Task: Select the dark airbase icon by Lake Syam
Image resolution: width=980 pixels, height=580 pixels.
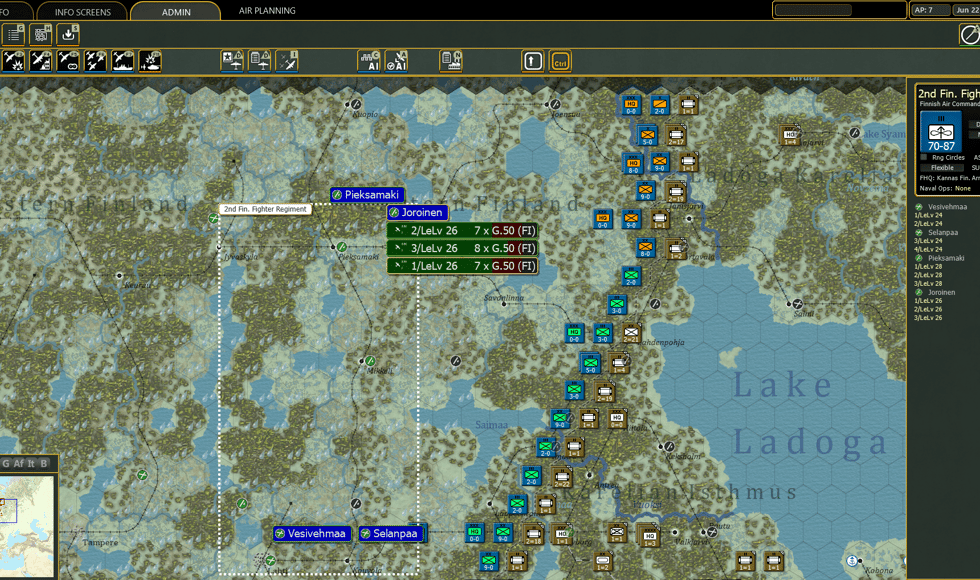Action: pyautogui.click(x=854, y=132)
